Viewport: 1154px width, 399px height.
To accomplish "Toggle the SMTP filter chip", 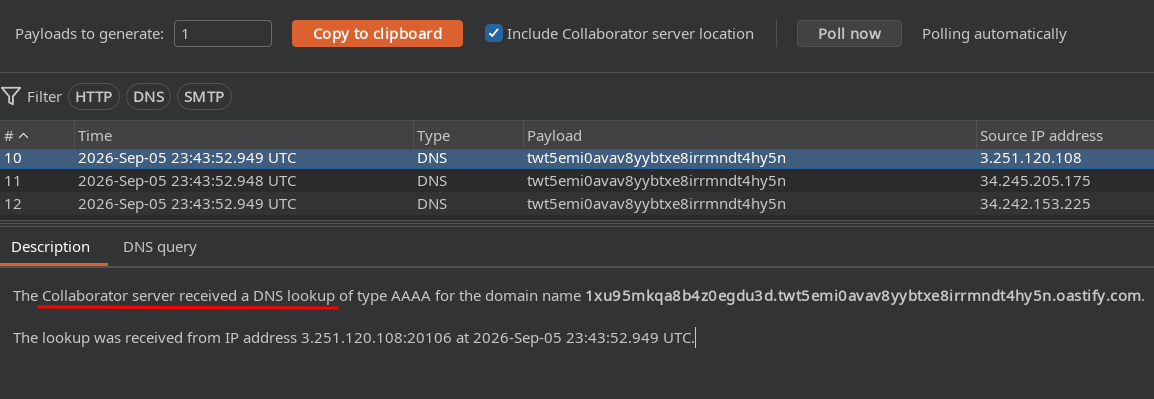I will [x=204, y=96].
